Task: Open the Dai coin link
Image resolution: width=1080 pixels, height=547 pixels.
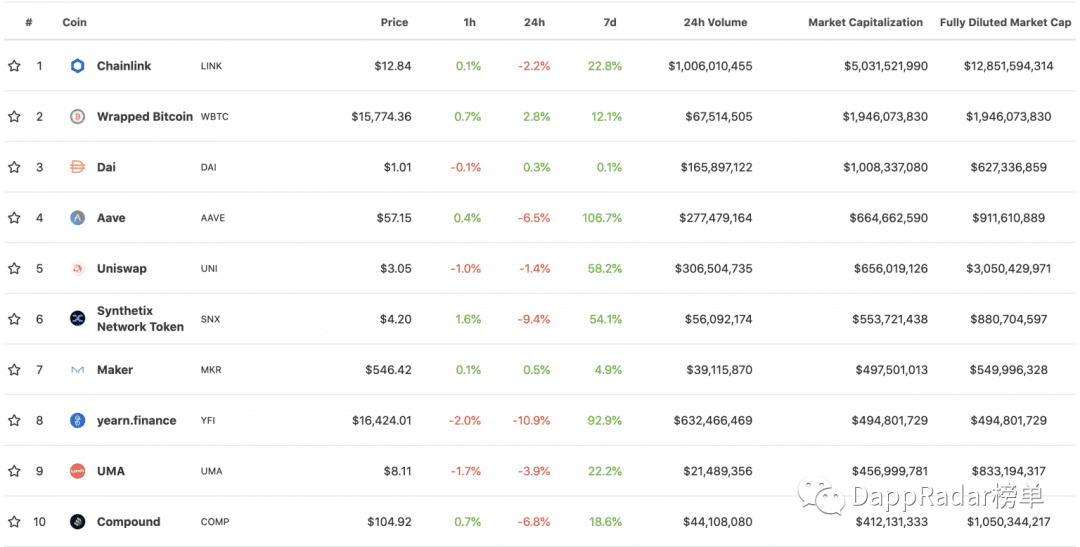Action: click(x=106, y=167)
